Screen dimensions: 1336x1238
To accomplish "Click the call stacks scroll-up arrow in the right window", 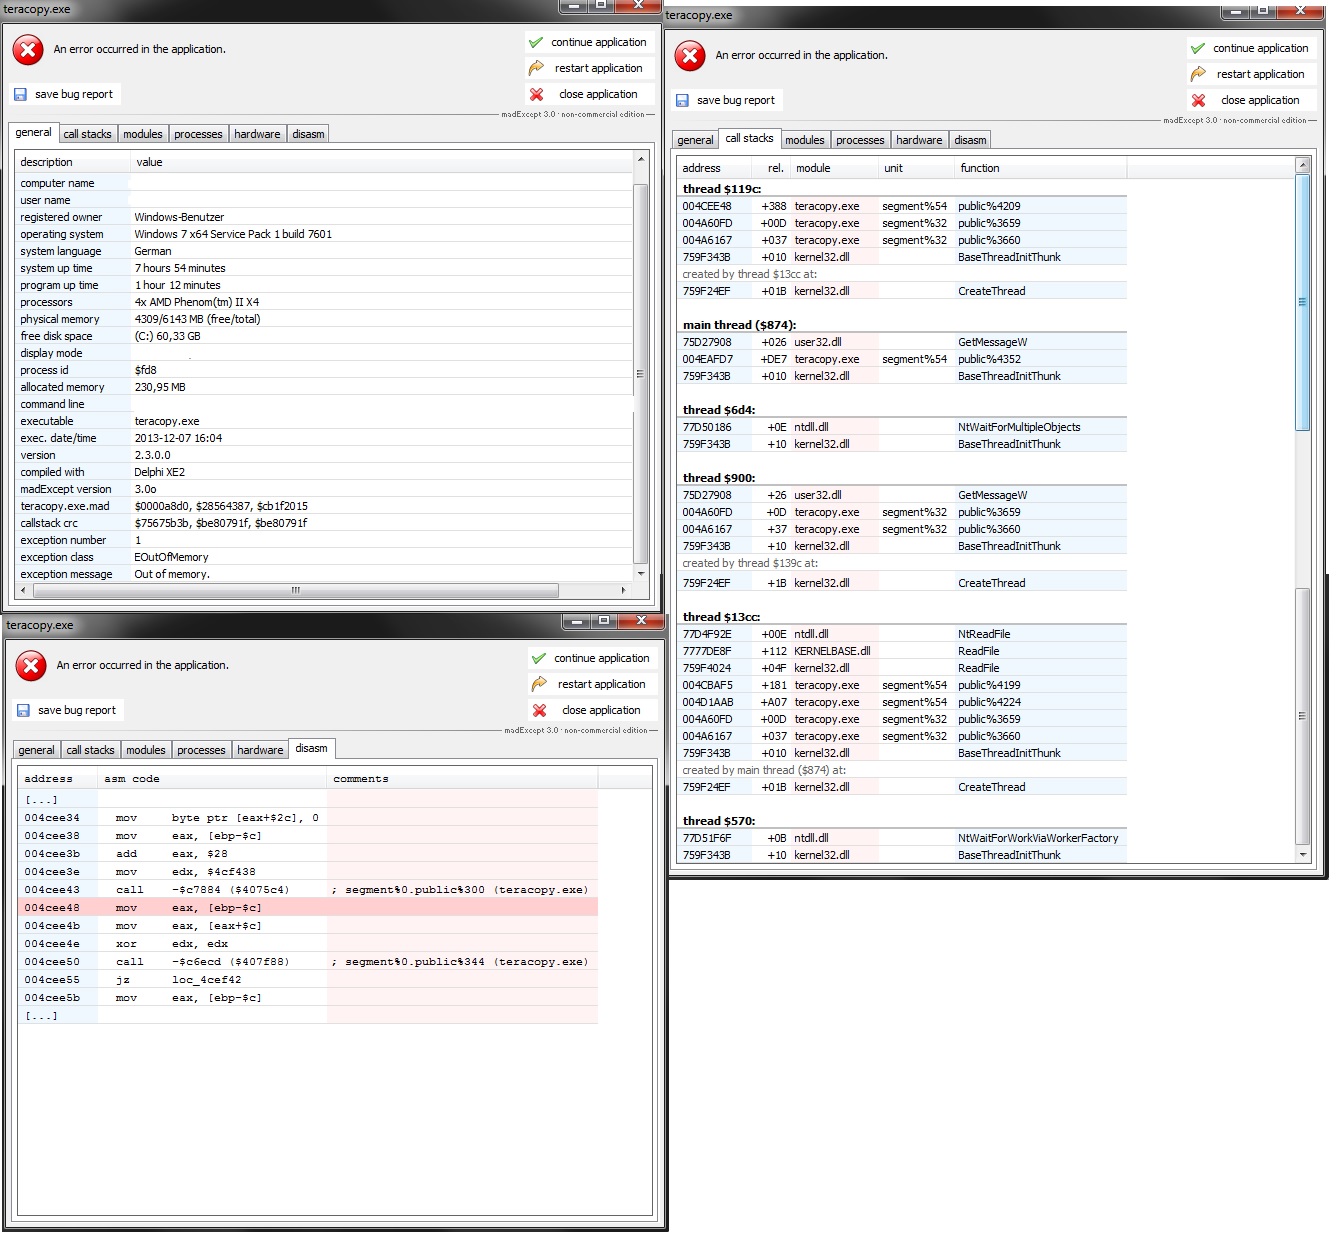I will click(1302, 165).
